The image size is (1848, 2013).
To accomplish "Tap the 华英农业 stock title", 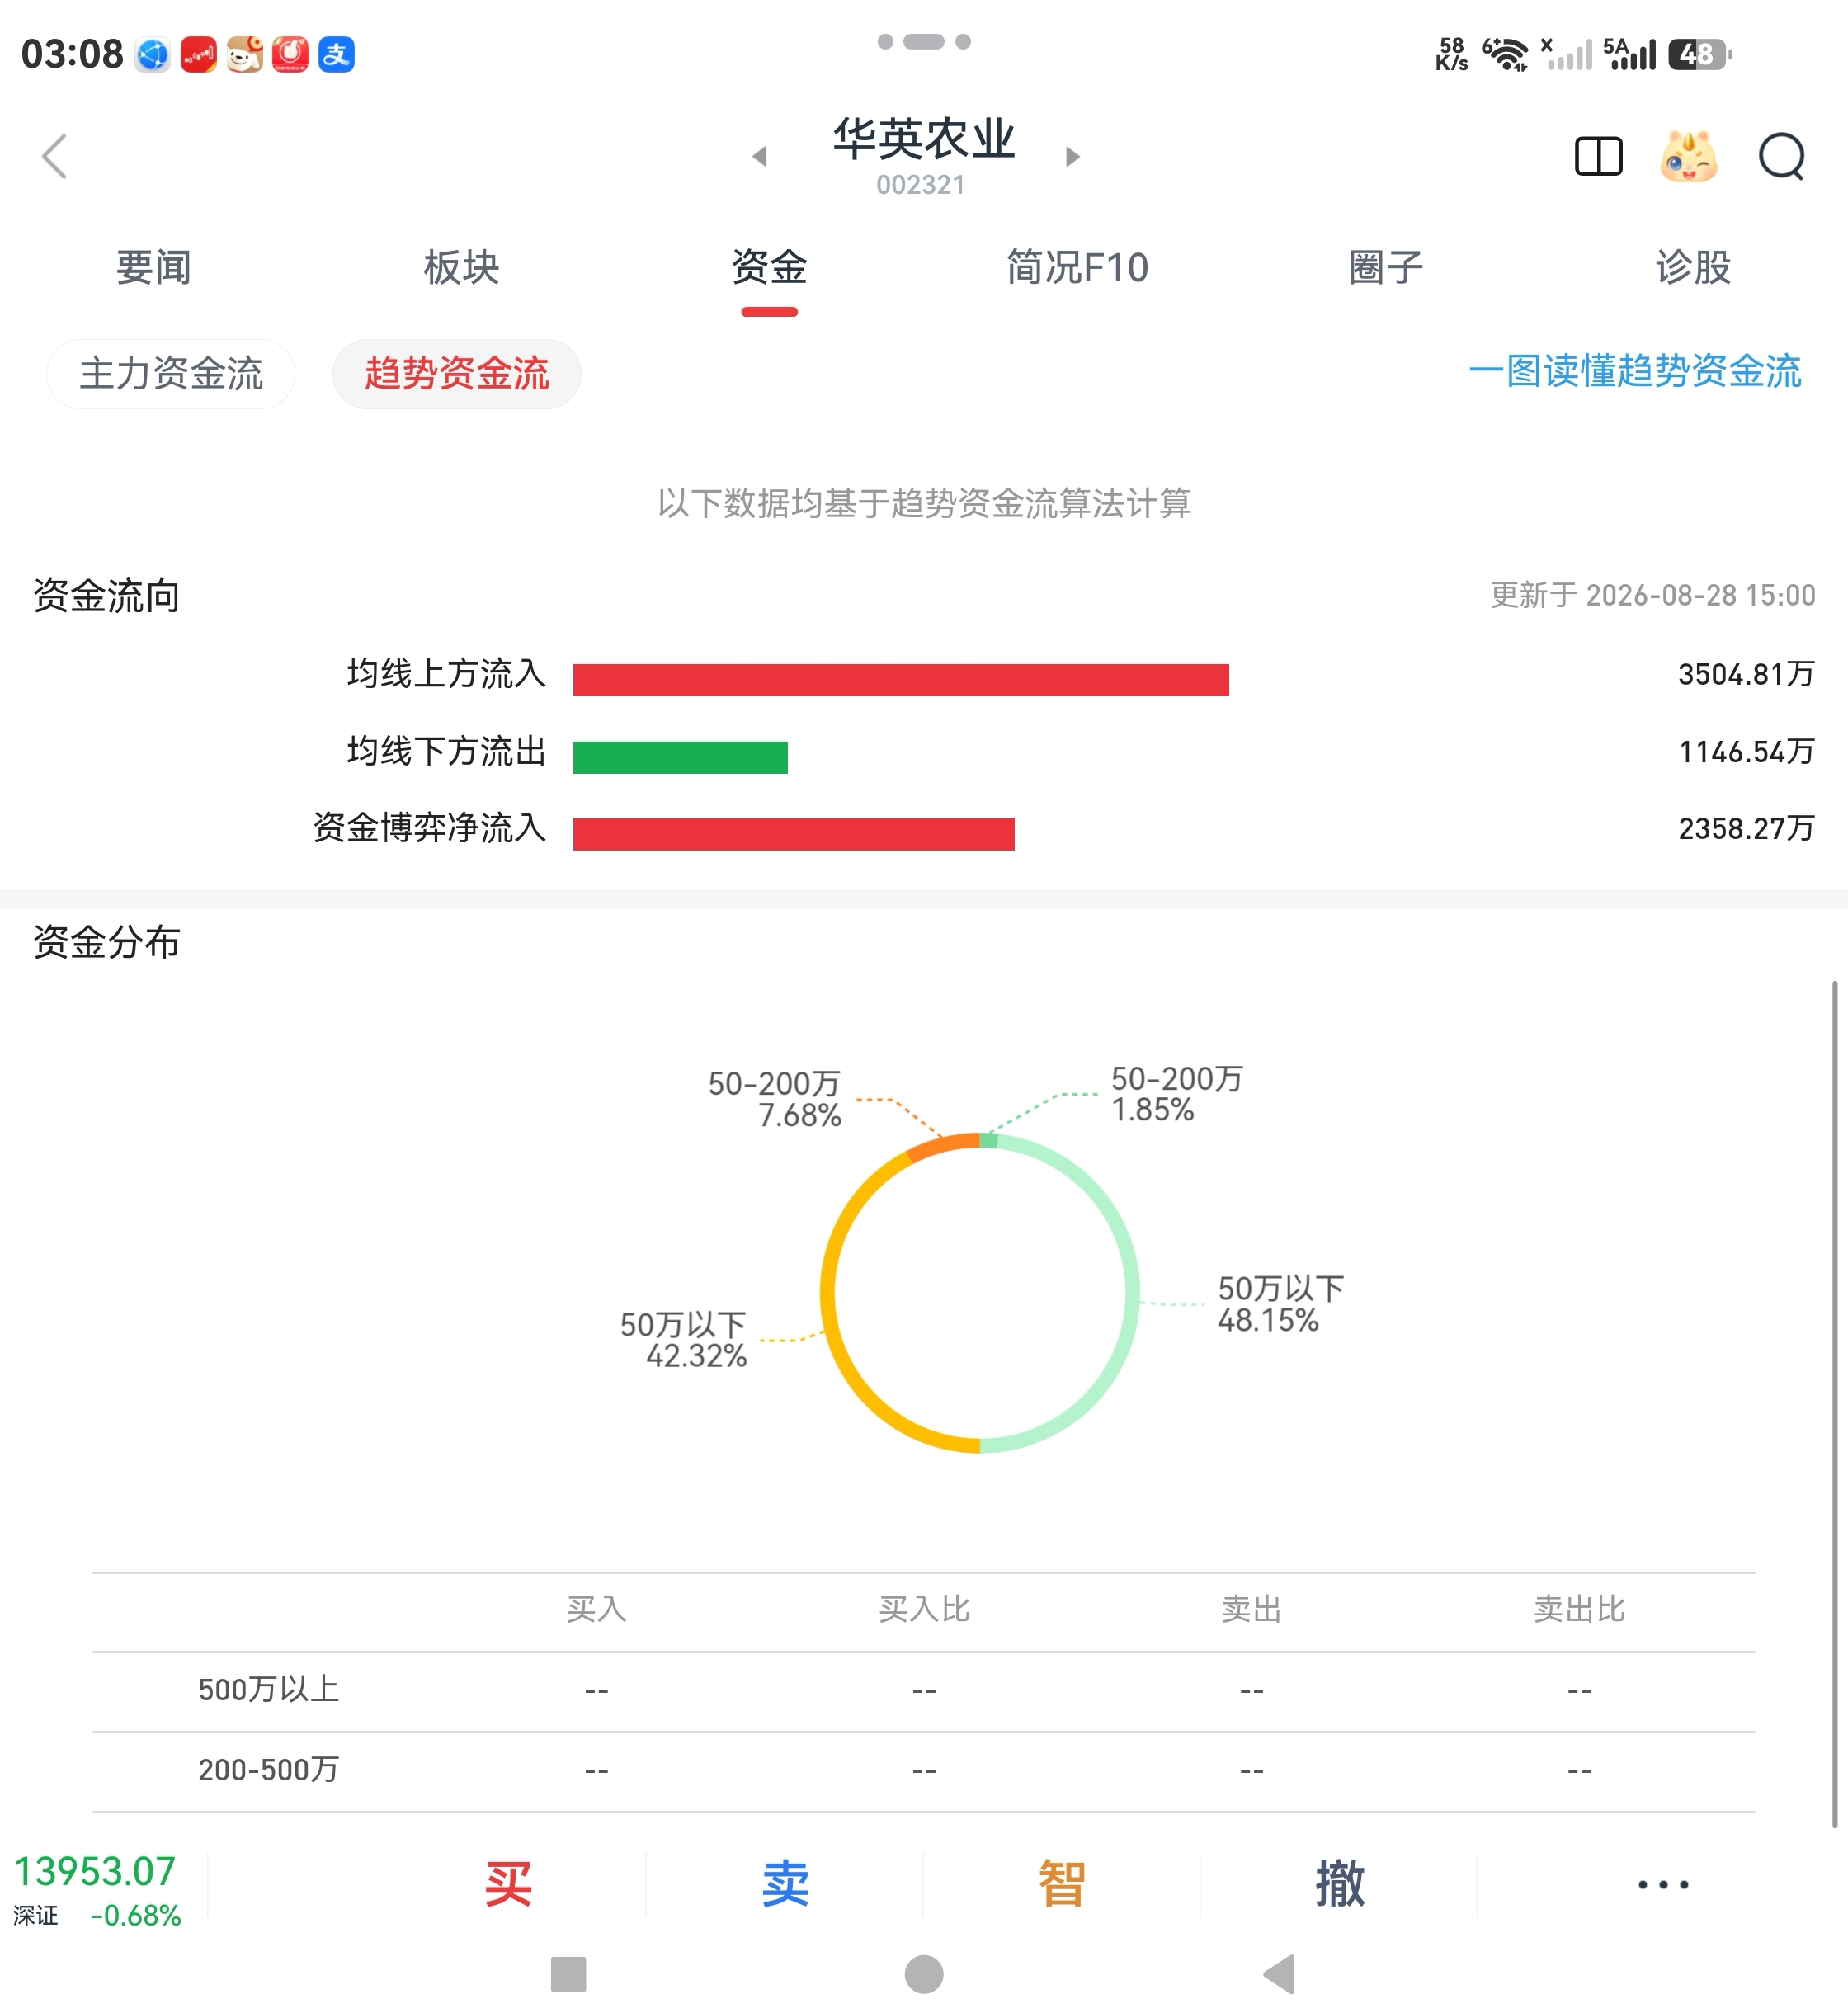I will coord(924,140).
